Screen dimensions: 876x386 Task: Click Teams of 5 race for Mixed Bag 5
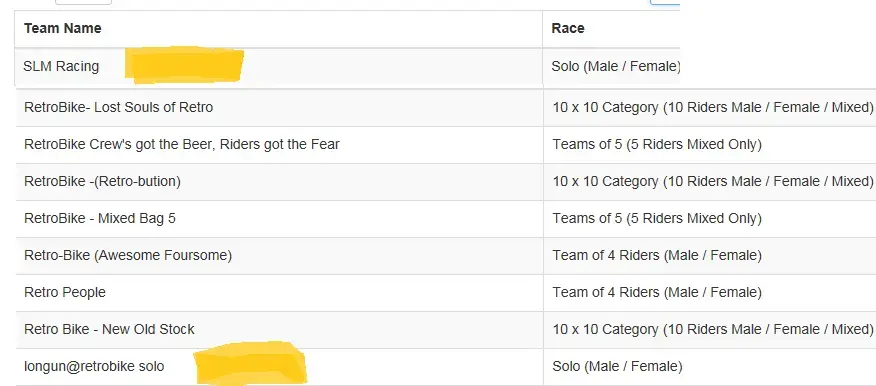pos(657,218)
